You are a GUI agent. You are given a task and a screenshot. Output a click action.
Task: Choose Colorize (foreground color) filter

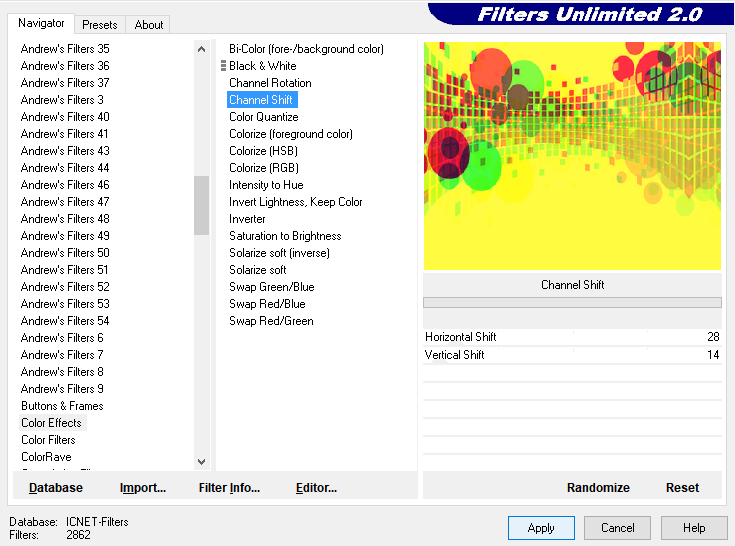click(291, 134)
